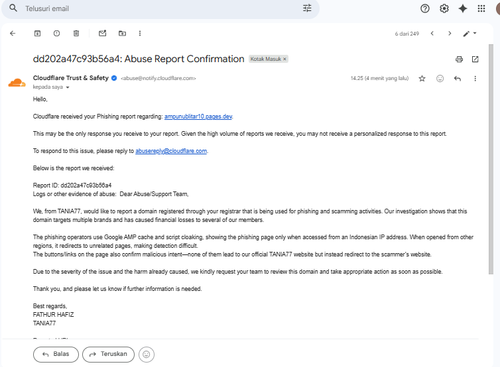Move email to folder icon
This screenshot has height=367, width=500.
click(122, 33)
